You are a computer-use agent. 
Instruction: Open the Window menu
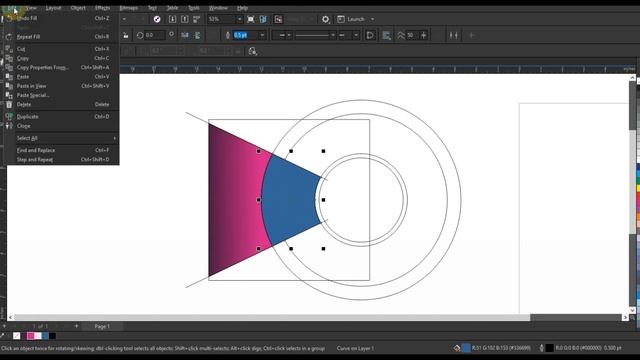point(218,8)
